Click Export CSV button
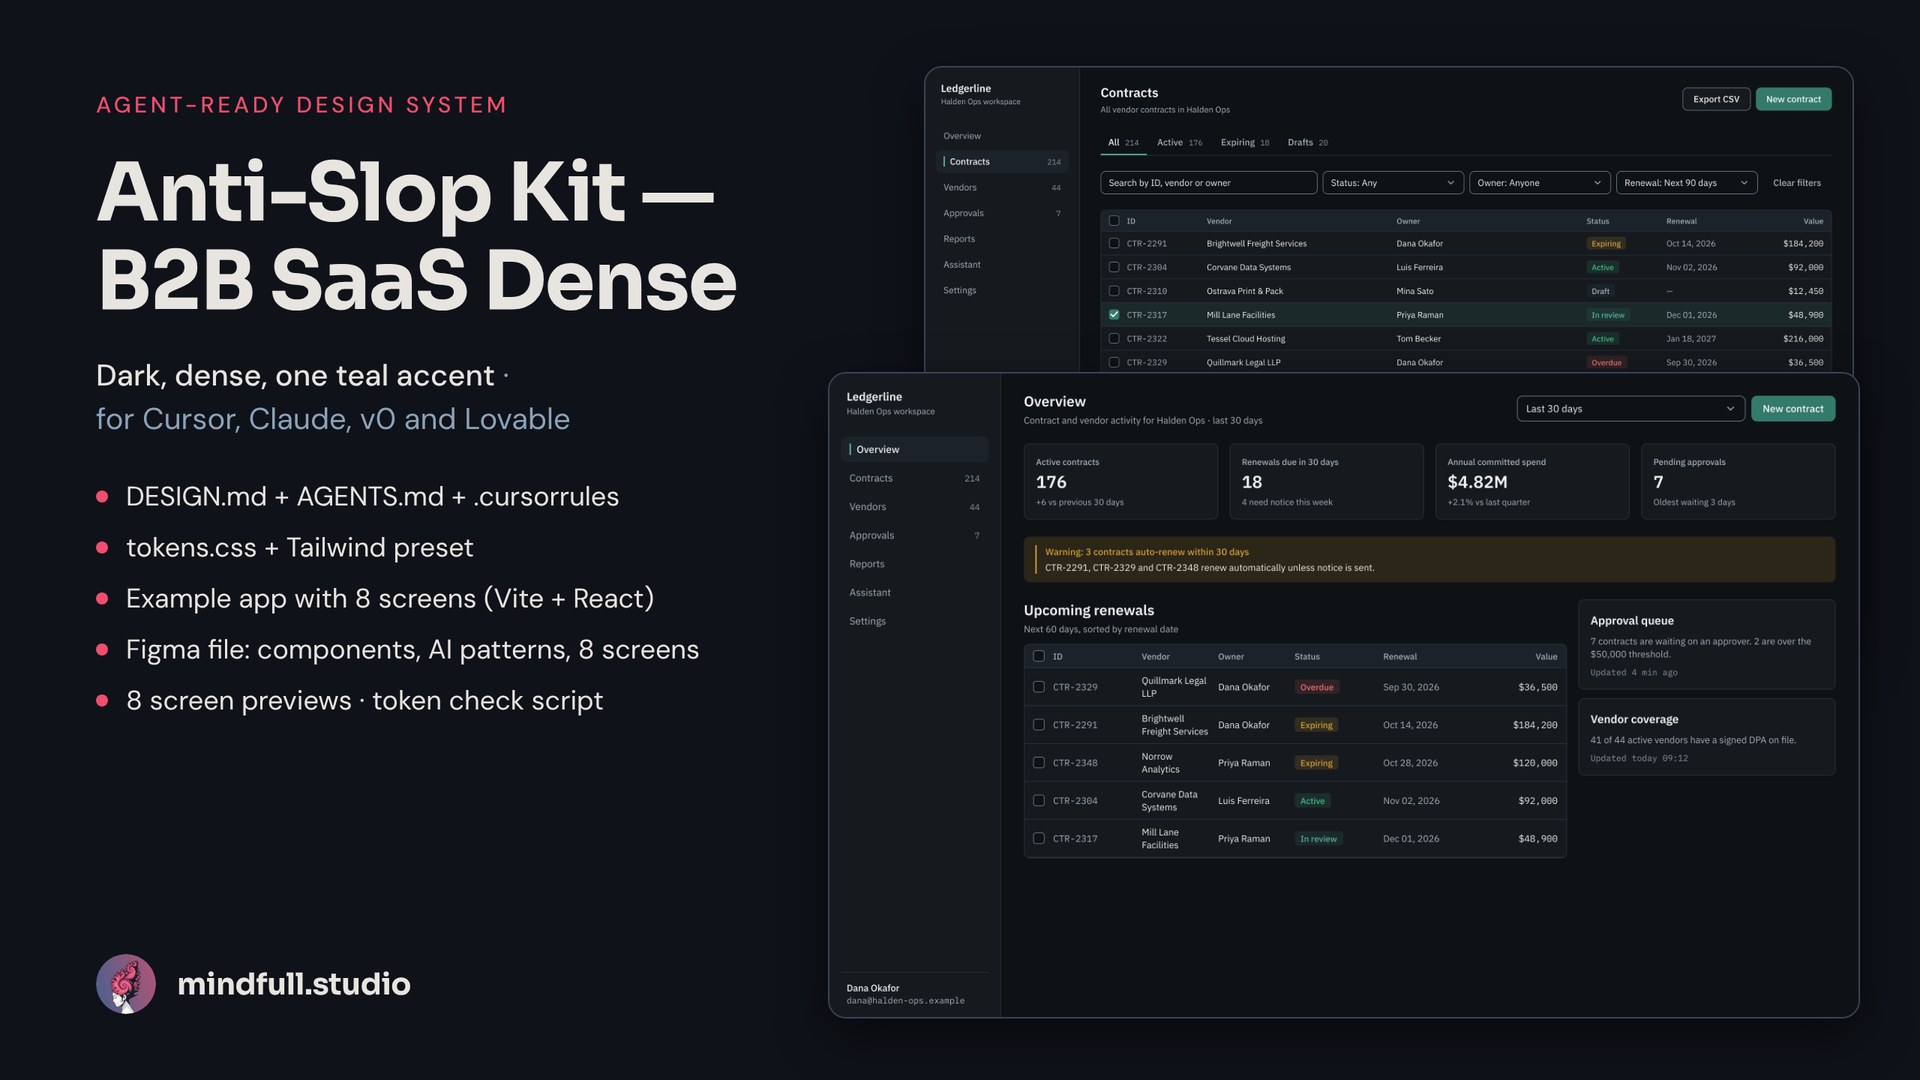Viewport: 1920px width, 1080px height. tap(1716, 99)
